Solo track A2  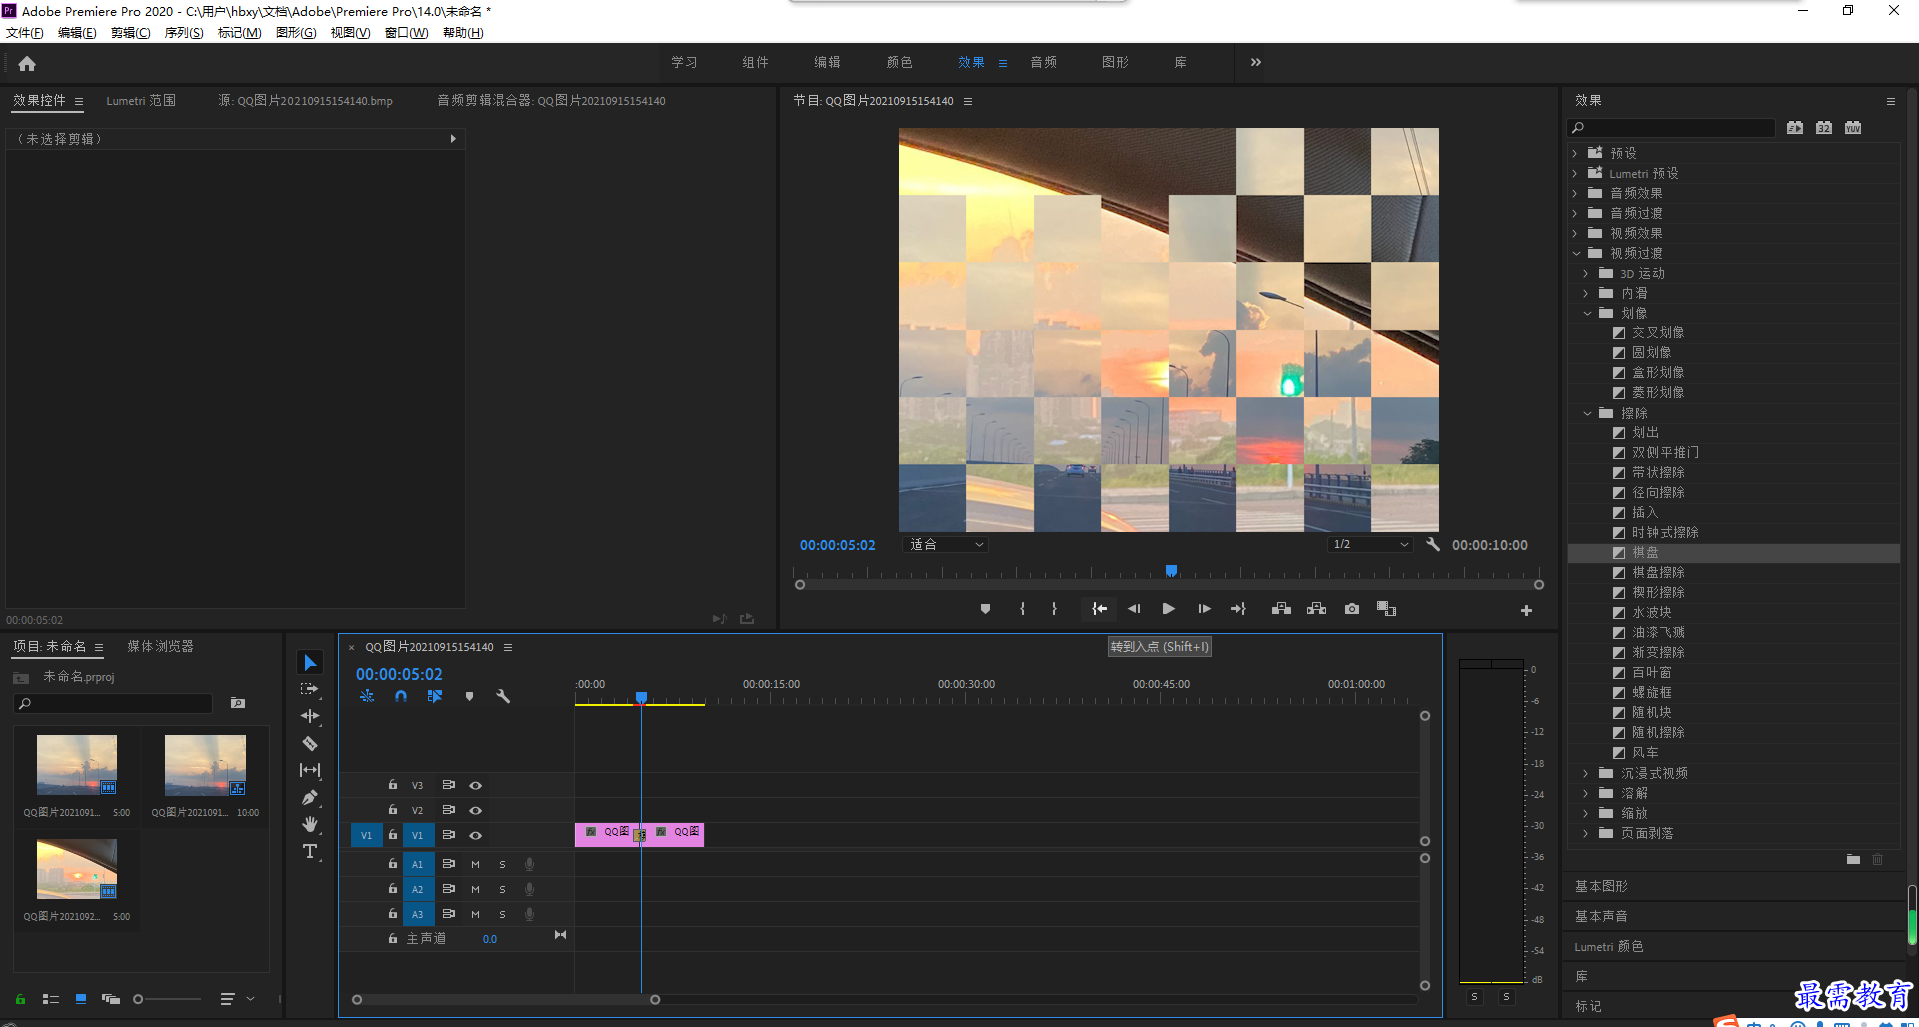pyautogui.click(x=502, y=889)
